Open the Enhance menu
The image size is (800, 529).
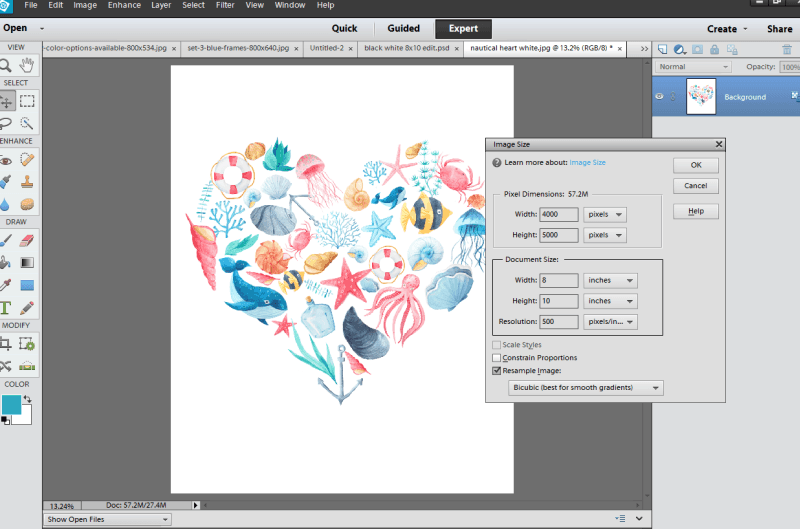(x=124, y=5)
